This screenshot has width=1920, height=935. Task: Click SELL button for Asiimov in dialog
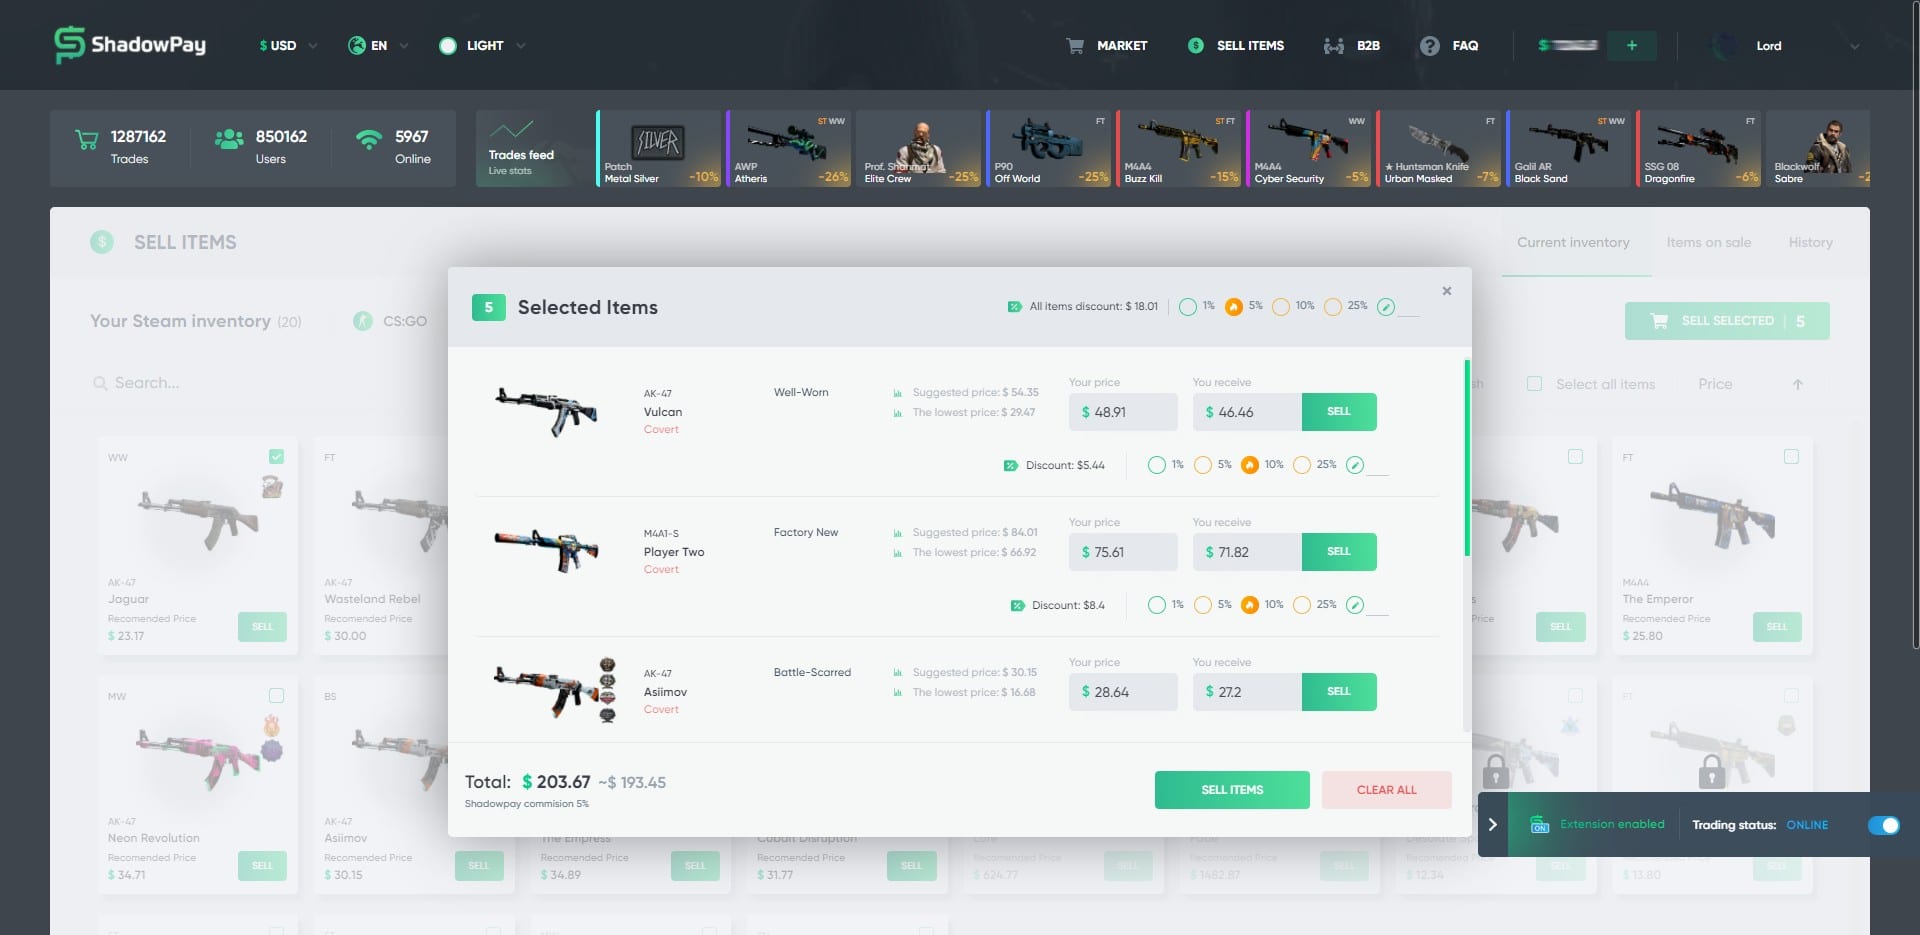1339,692
